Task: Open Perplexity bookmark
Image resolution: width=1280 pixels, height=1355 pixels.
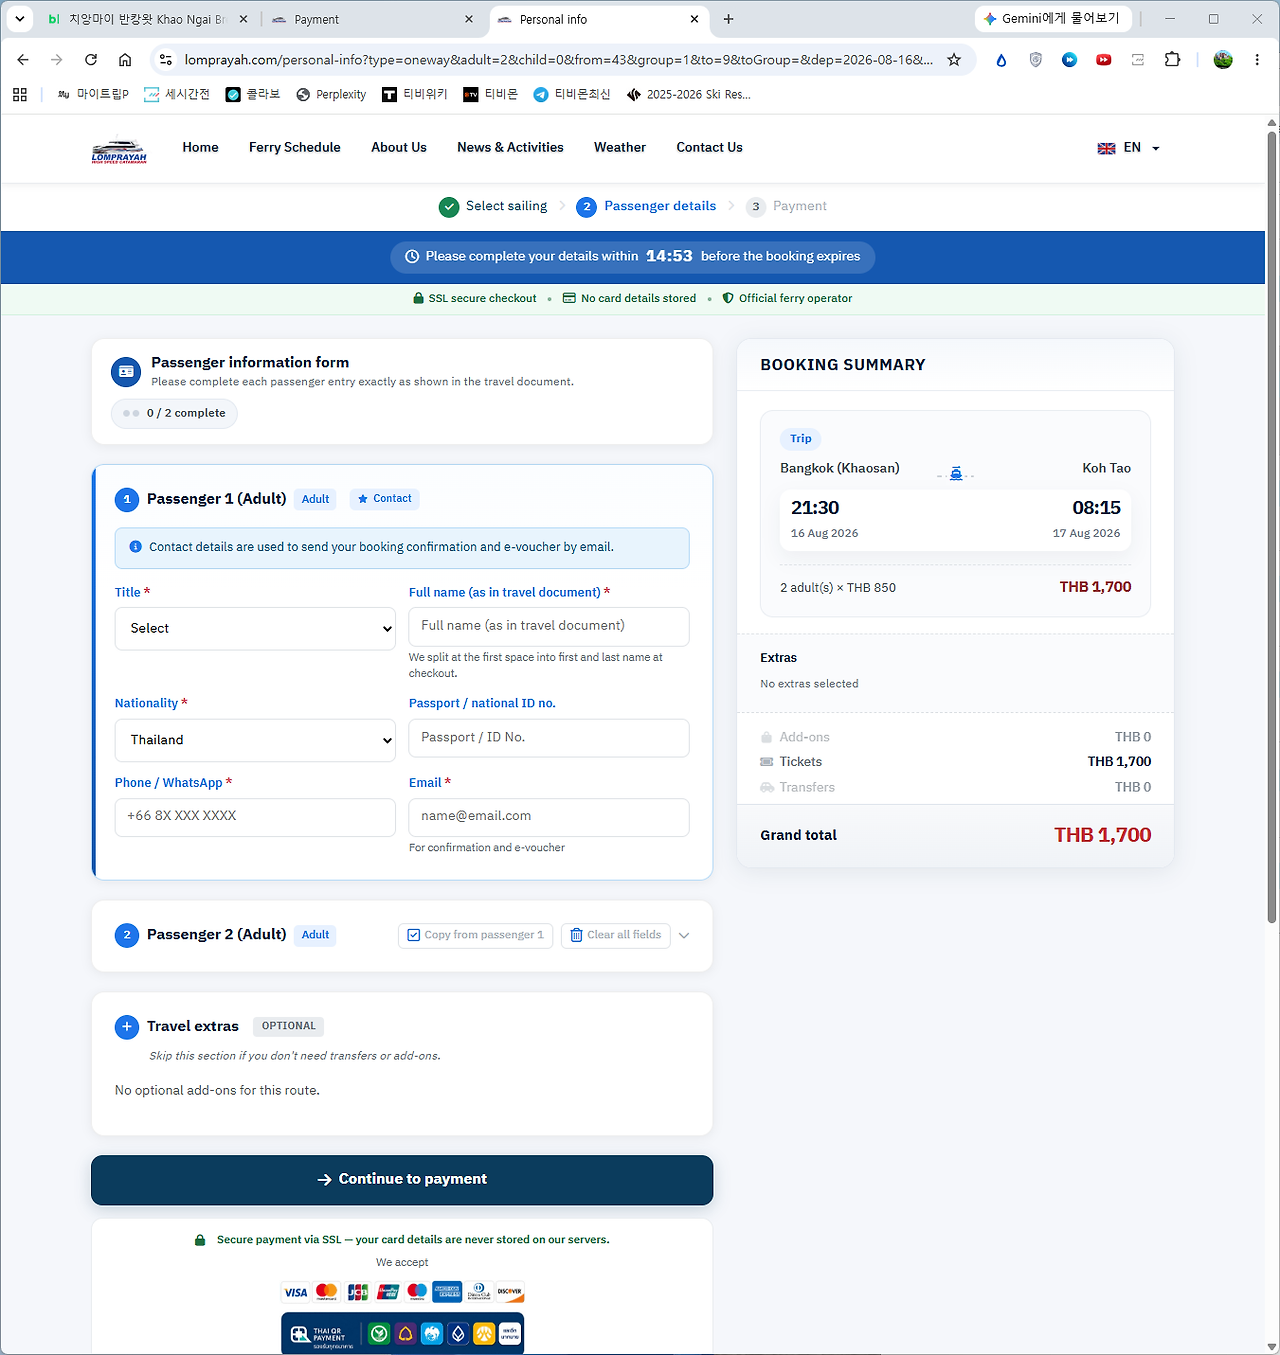Action: point(331,94)
